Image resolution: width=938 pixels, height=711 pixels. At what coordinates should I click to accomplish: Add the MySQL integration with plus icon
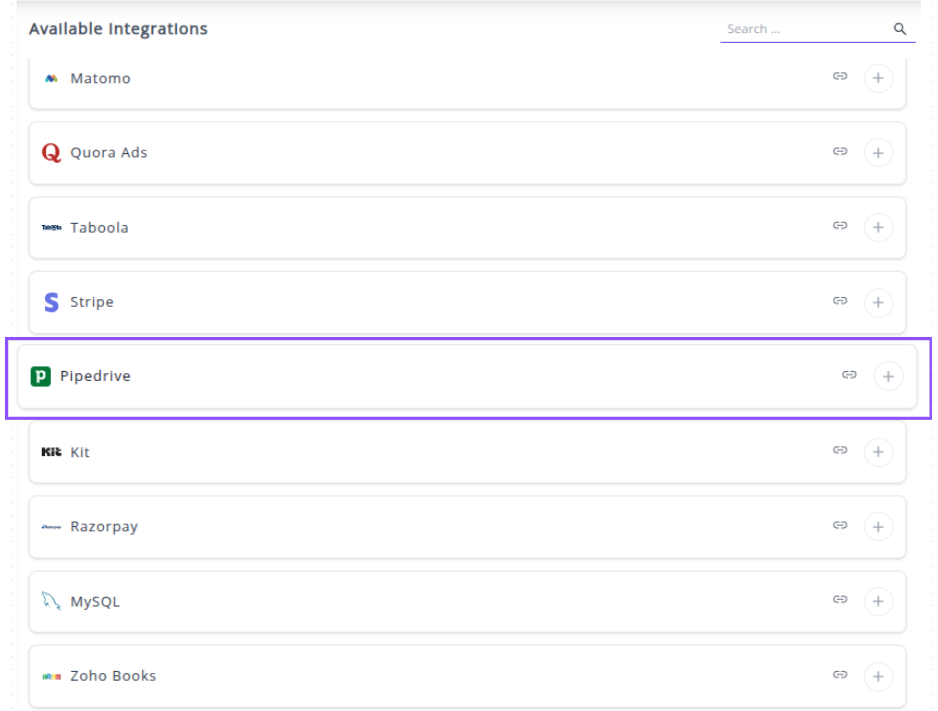point(878,601)
